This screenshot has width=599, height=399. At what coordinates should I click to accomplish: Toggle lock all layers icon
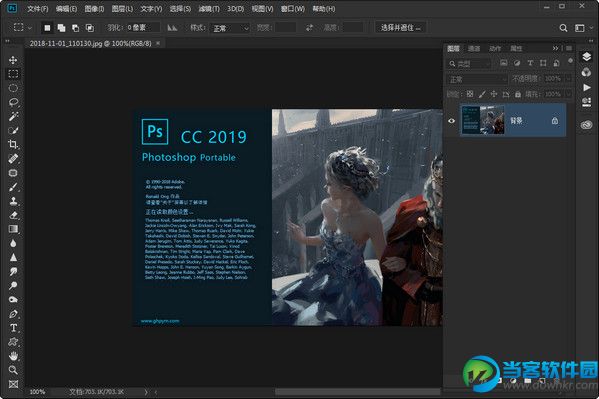[x=518, y=94]
